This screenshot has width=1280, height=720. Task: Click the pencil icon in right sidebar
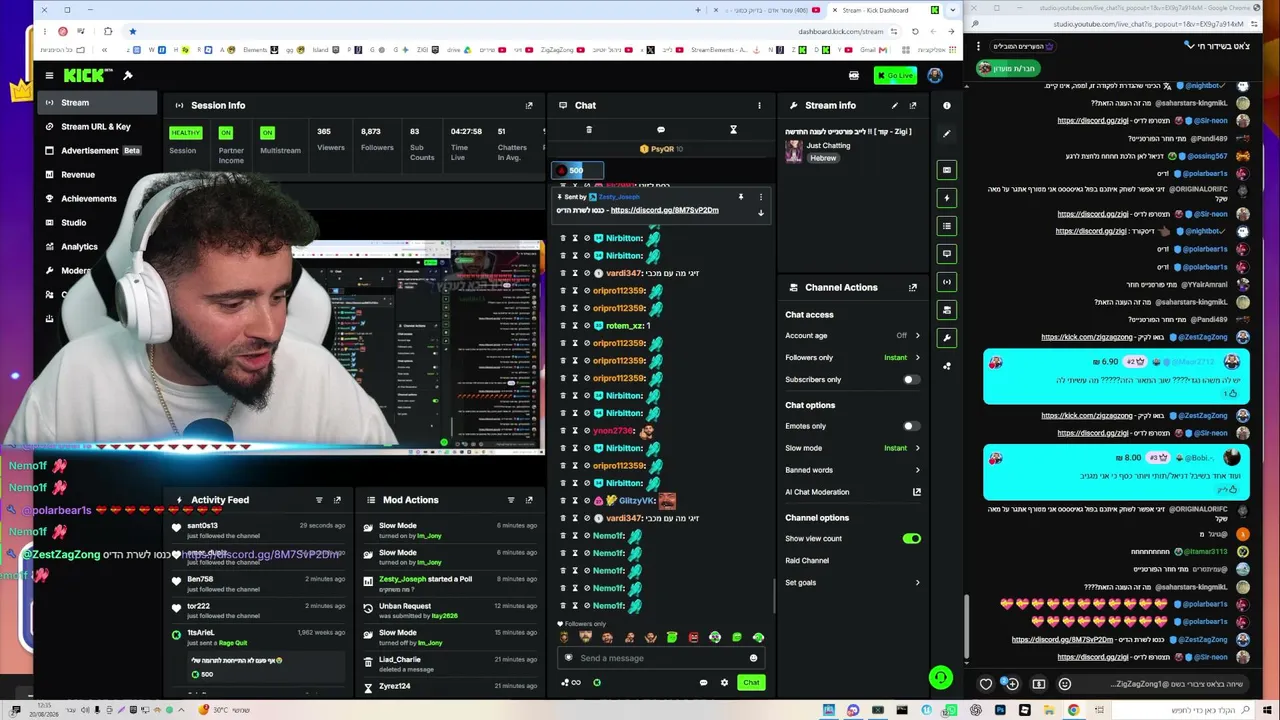coord(946,133)
